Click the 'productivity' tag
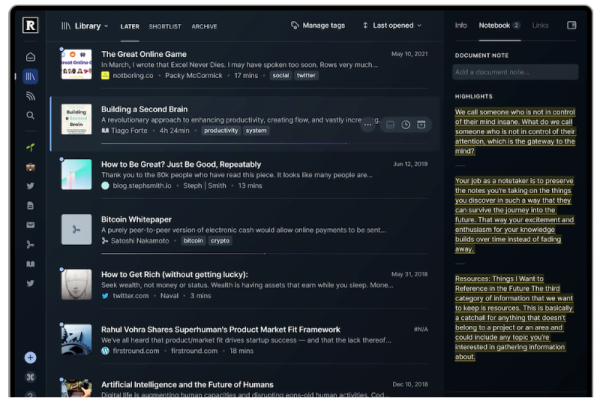The width and height of the screenshot is (600, 401). (x=221, y=130)
